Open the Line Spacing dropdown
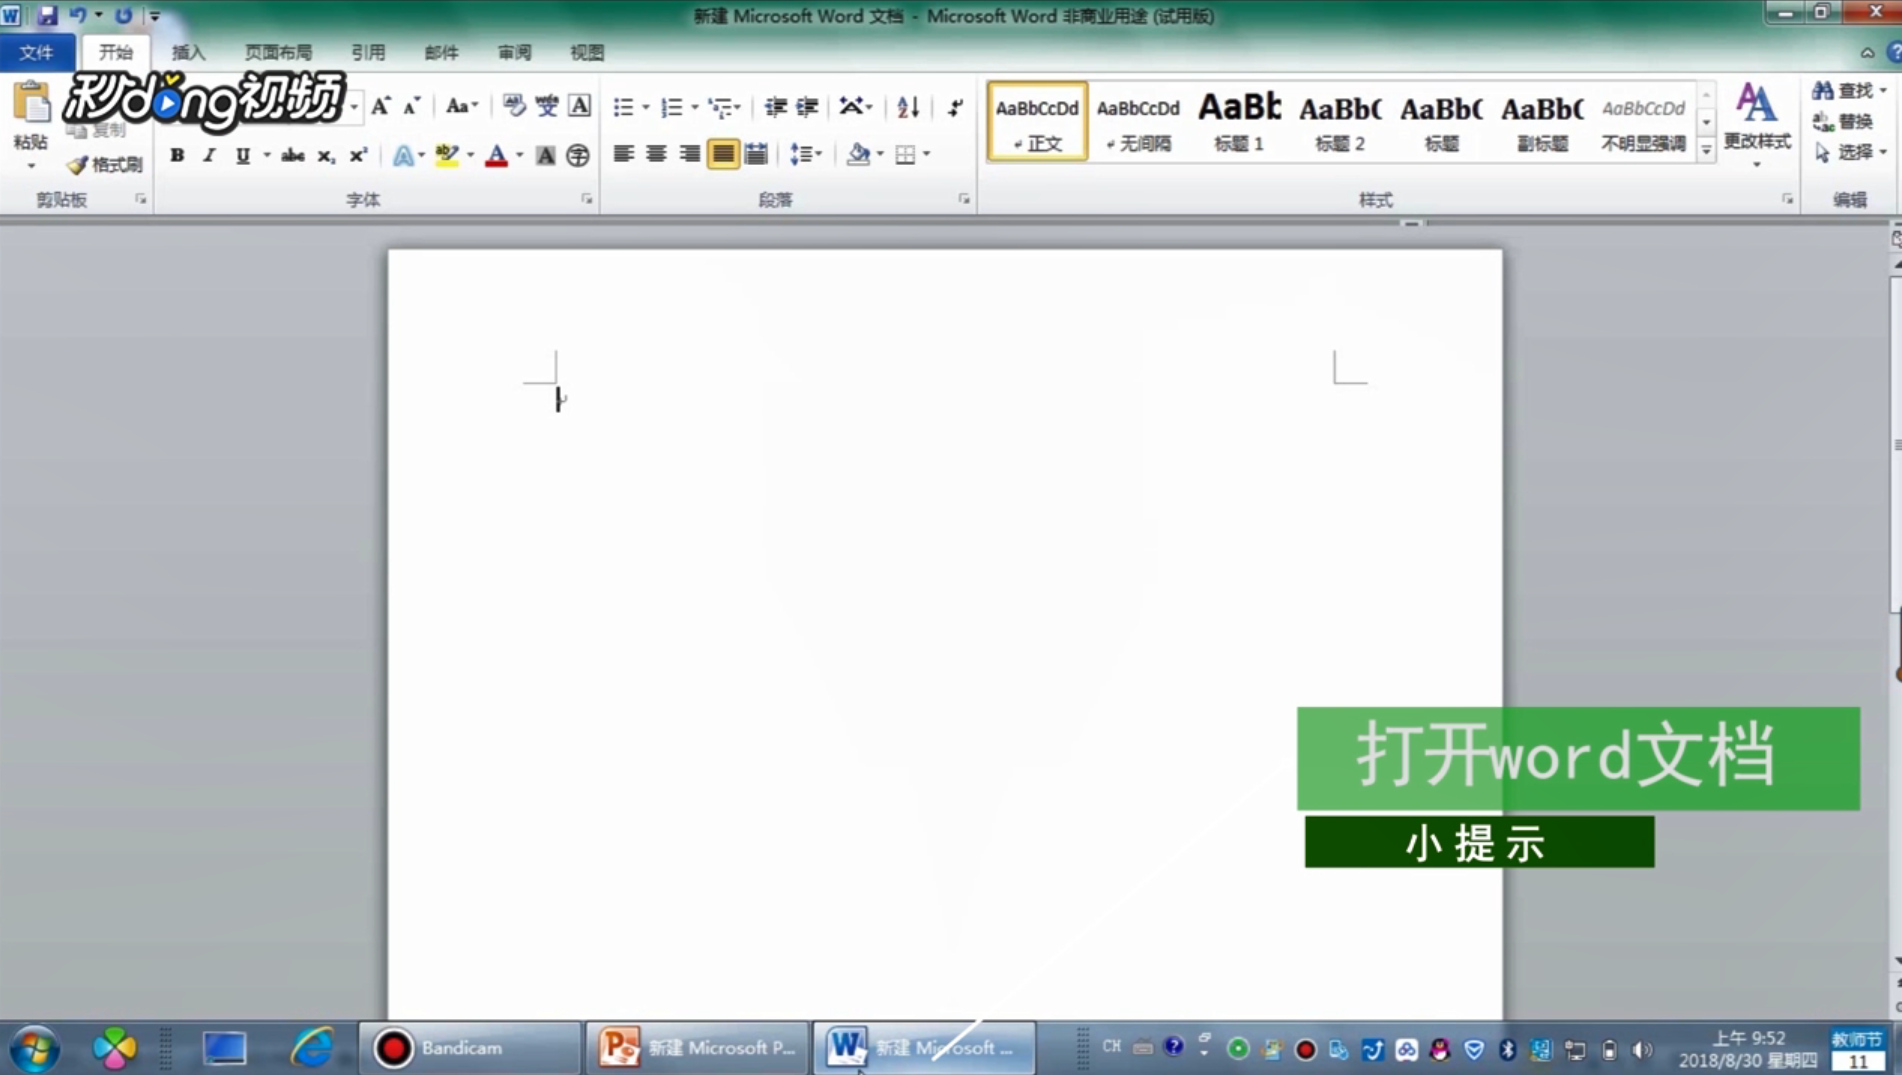The height and width of the screenshot is (1075, 1902). tap(806, 154)
